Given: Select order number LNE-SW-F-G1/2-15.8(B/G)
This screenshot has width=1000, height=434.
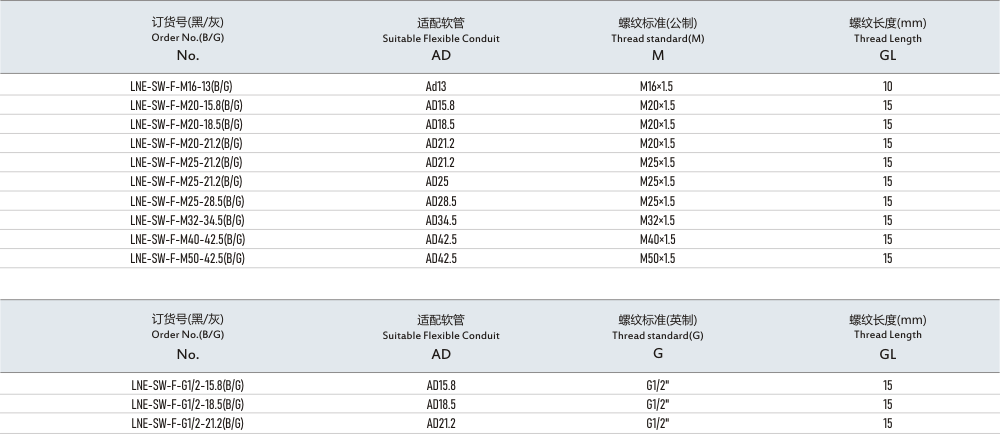Looking at the screenshot, I should 187,385.
